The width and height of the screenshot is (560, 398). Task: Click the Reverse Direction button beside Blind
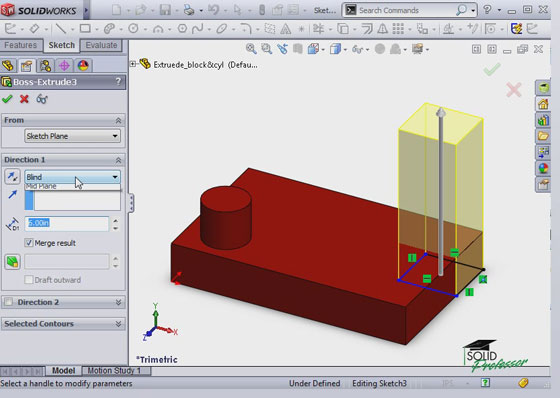tap(12, 176)
